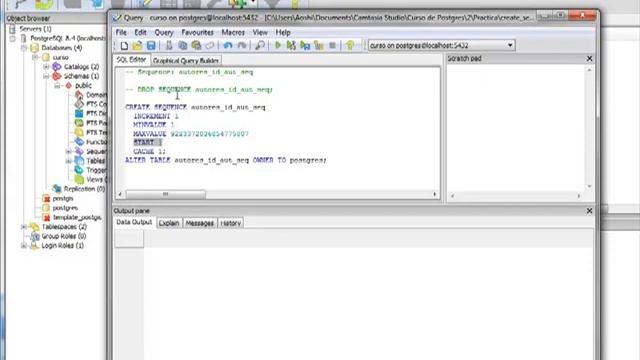The image size is (640, 360).
Task: Open the Messages tab in the output pane
Action: click(x=200, y=223)
